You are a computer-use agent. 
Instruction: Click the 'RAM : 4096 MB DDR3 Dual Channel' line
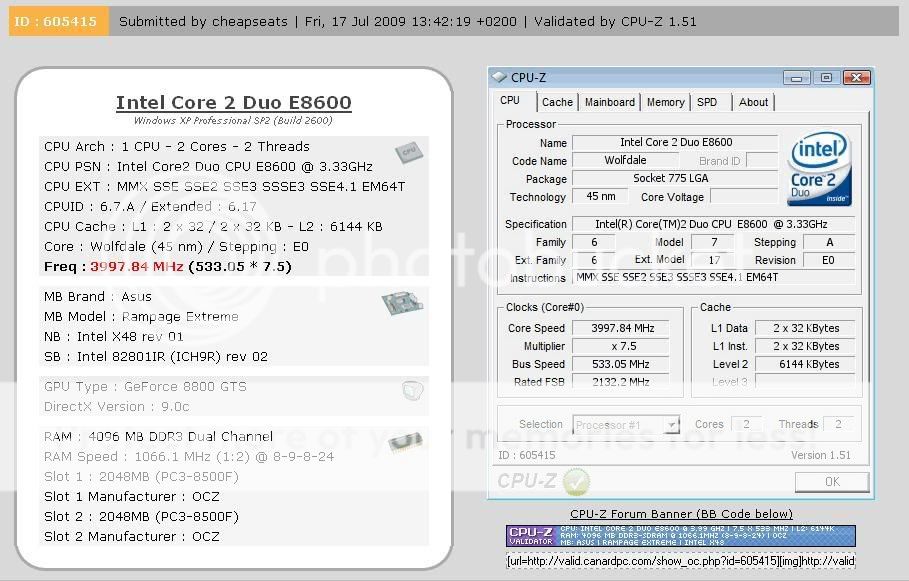158,437
